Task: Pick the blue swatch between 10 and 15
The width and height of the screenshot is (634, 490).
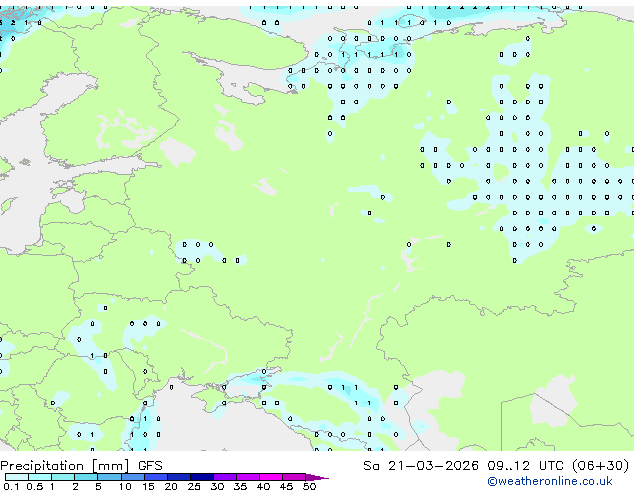Action: pyautogui.click(x=133, y=477)
